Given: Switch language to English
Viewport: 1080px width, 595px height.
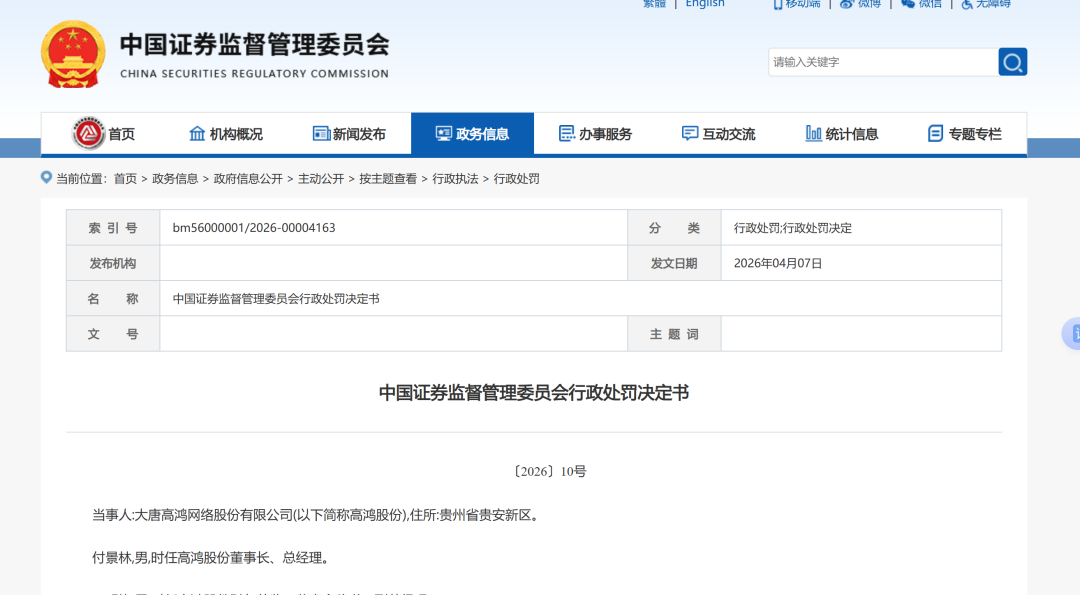Looking at the screenshot, I should [705, 4].
